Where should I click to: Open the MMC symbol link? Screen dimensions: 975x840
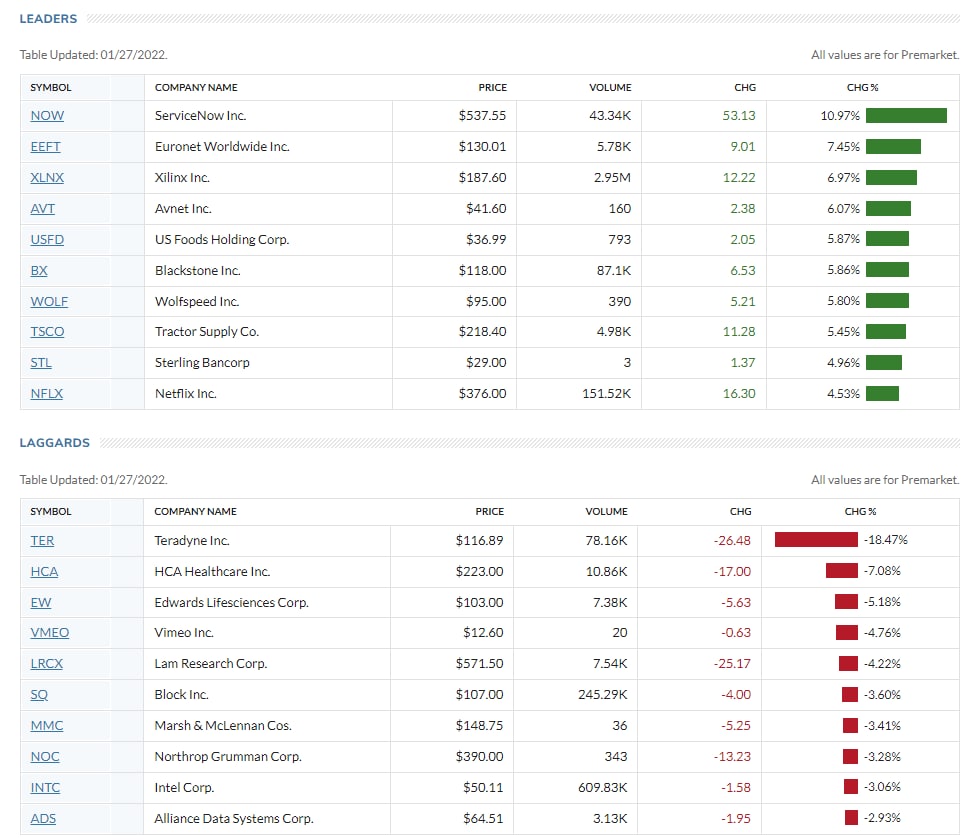click(47, 726)
